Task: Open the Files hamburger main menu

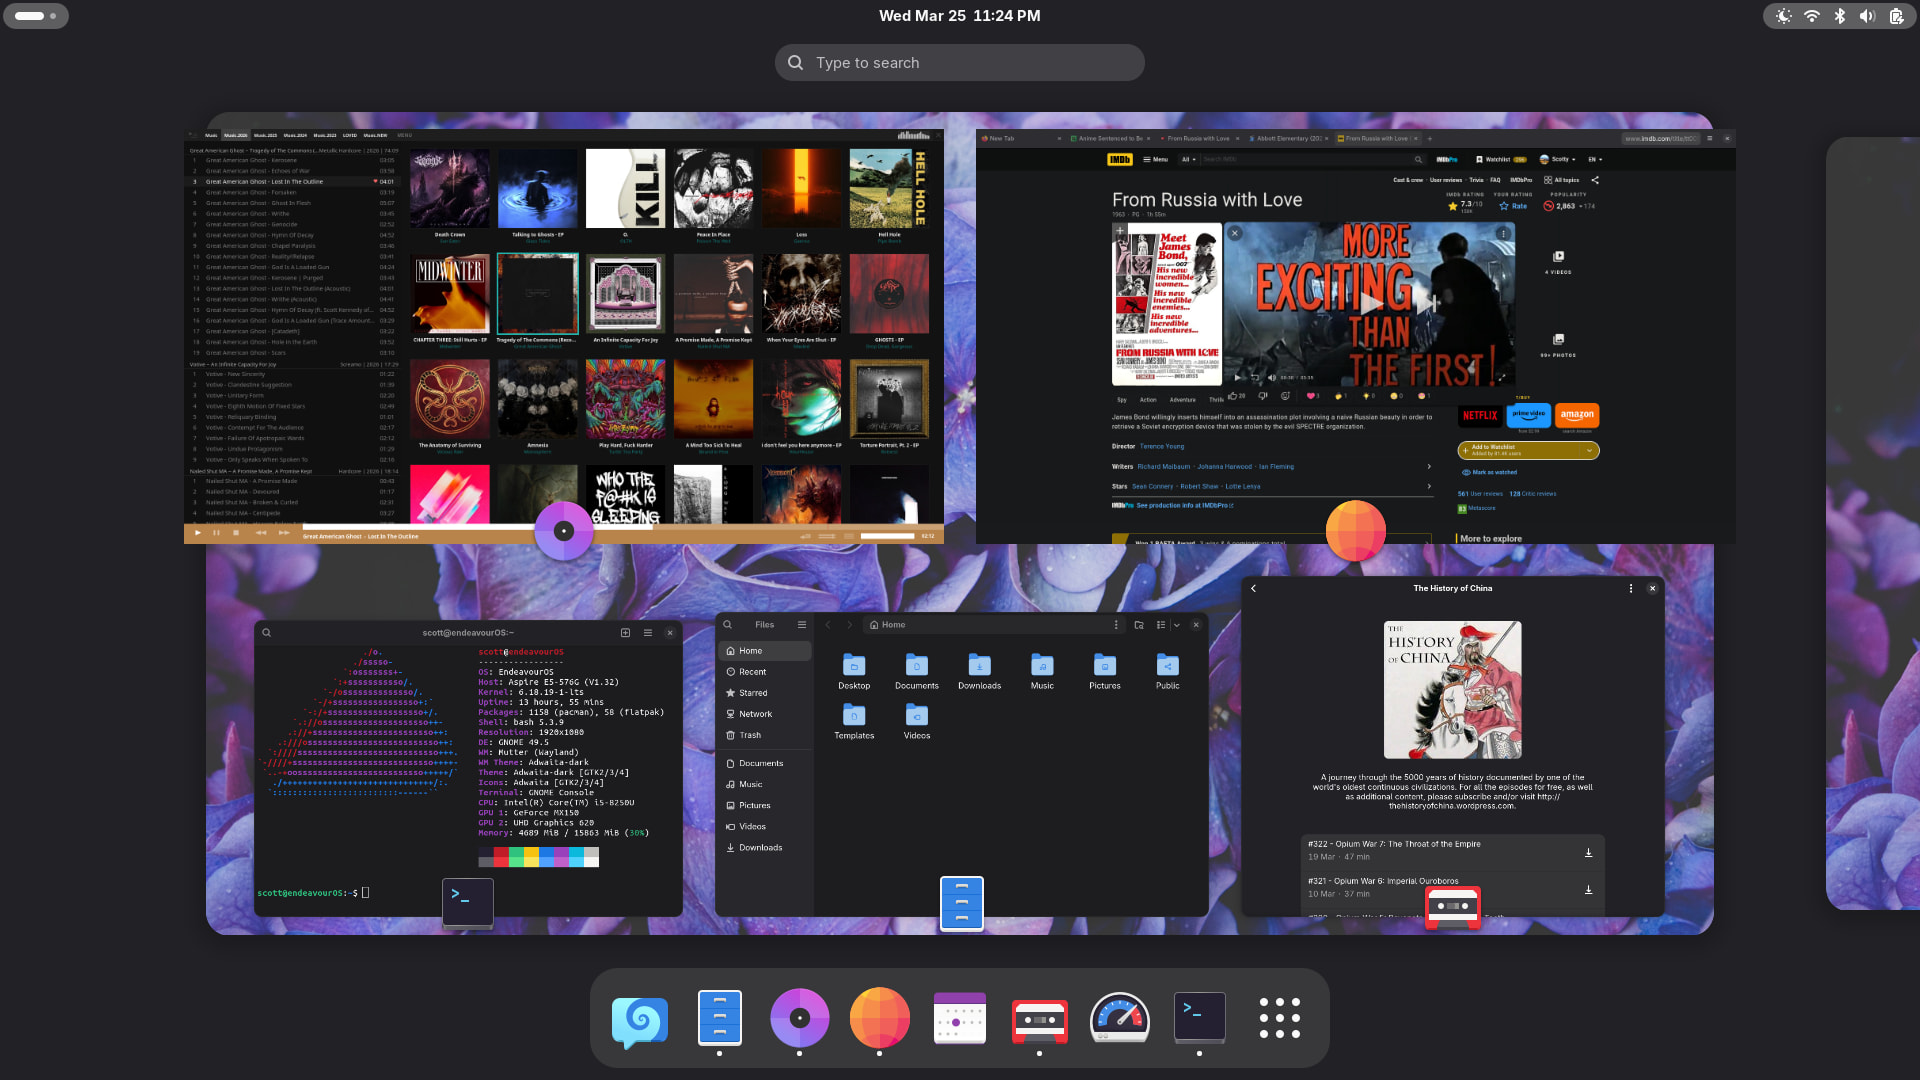Action: pyautogui.click(x=801, y=625)
